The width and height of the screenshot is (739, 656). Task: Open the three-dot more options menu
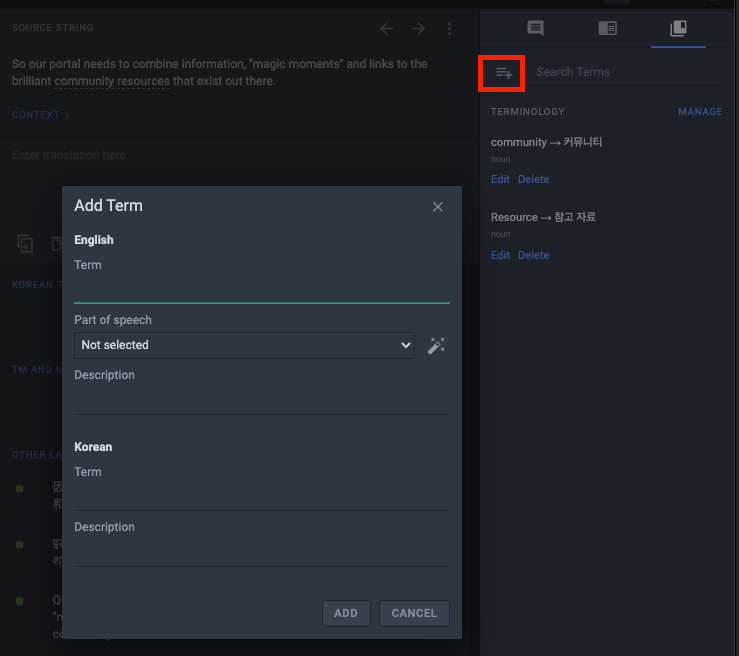tap(450, 28)
